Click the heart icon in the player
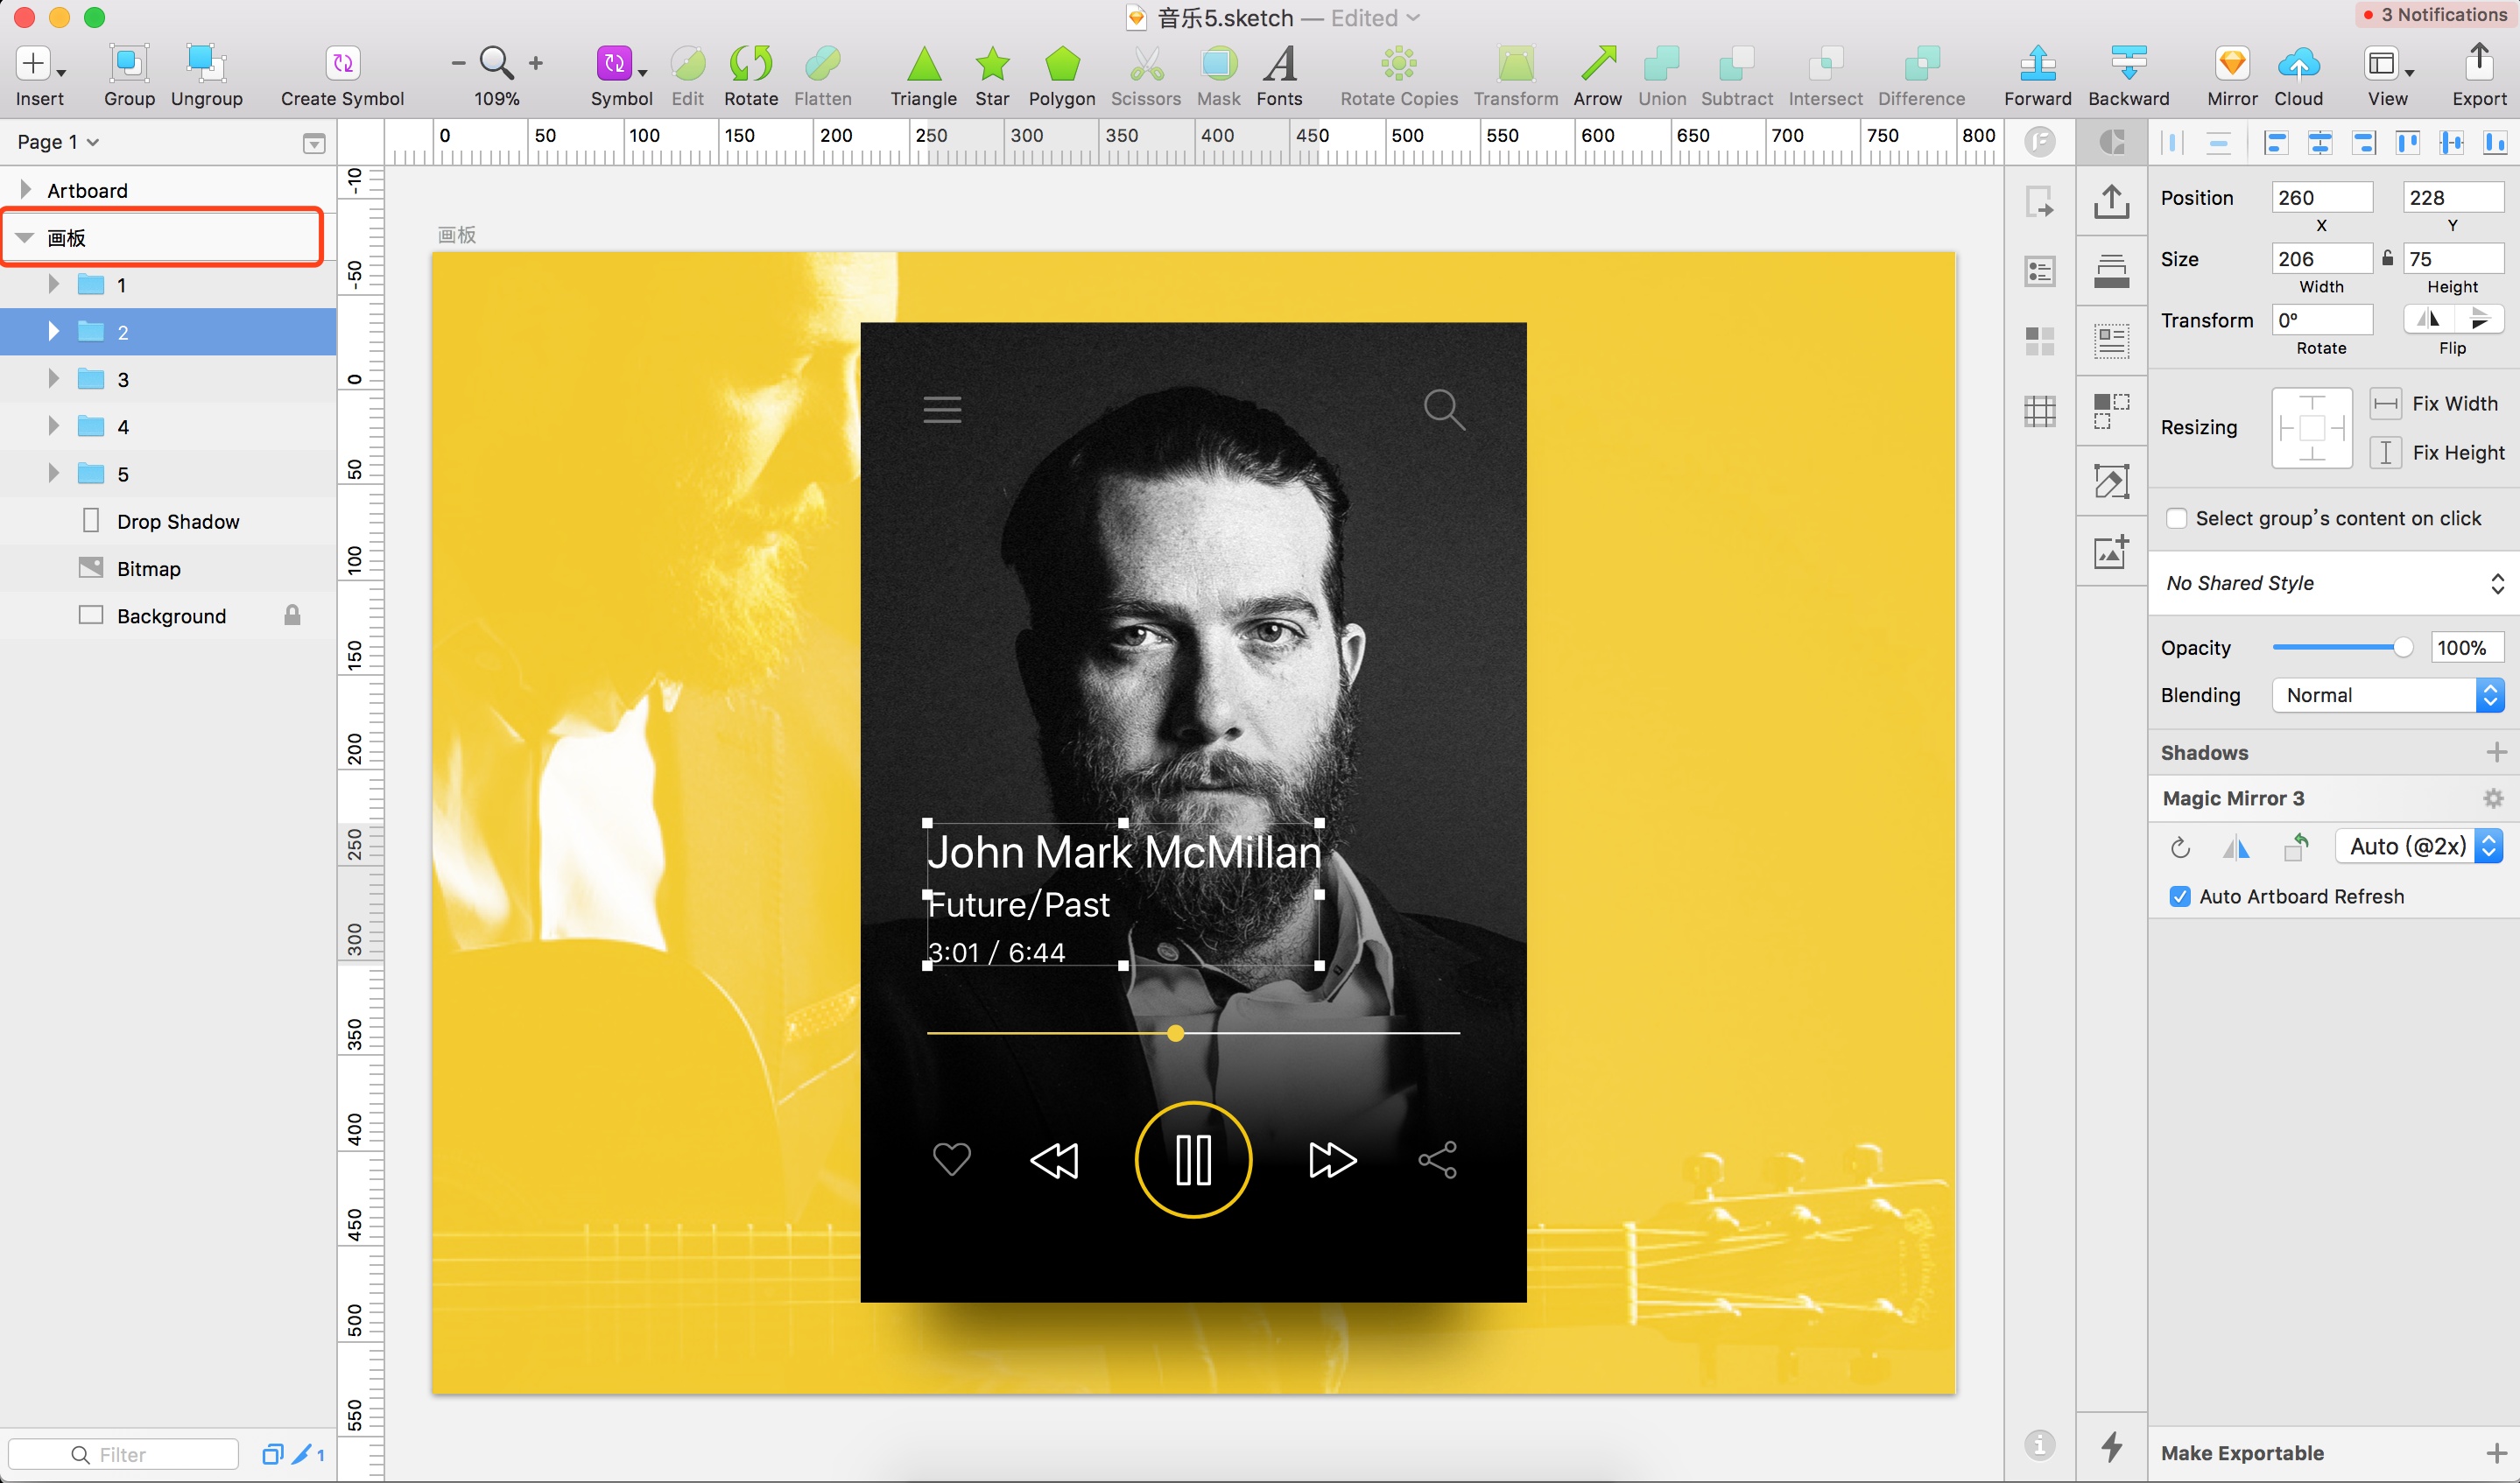The height and width of the screenshot is (1483, 2520). pos(951,1159)
